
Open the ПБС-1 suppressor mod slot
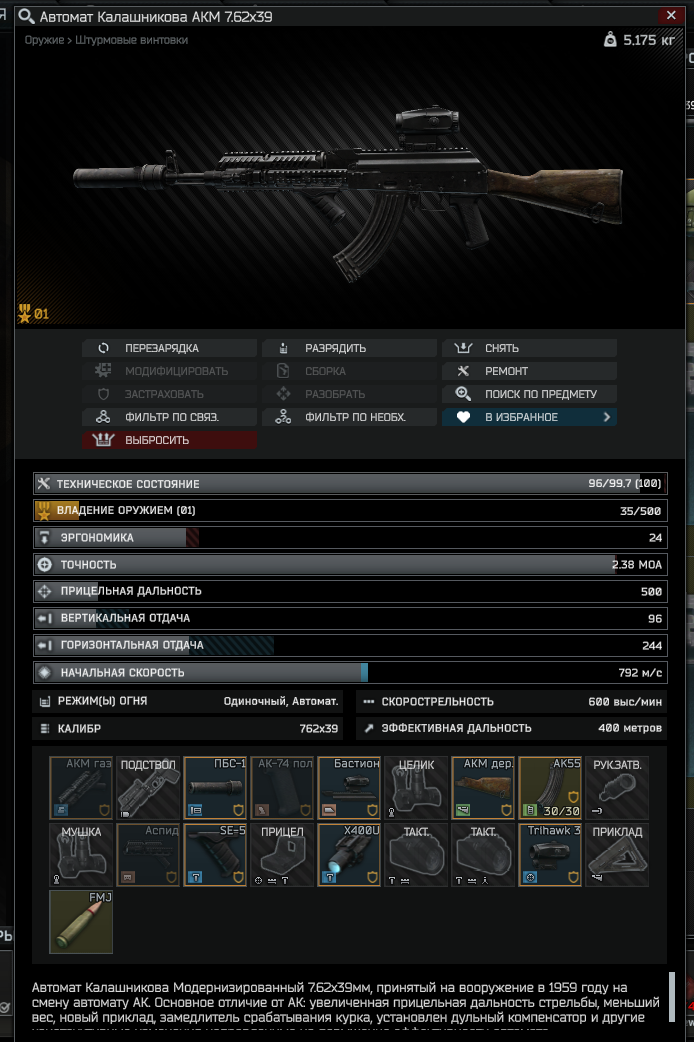(215, 787)
